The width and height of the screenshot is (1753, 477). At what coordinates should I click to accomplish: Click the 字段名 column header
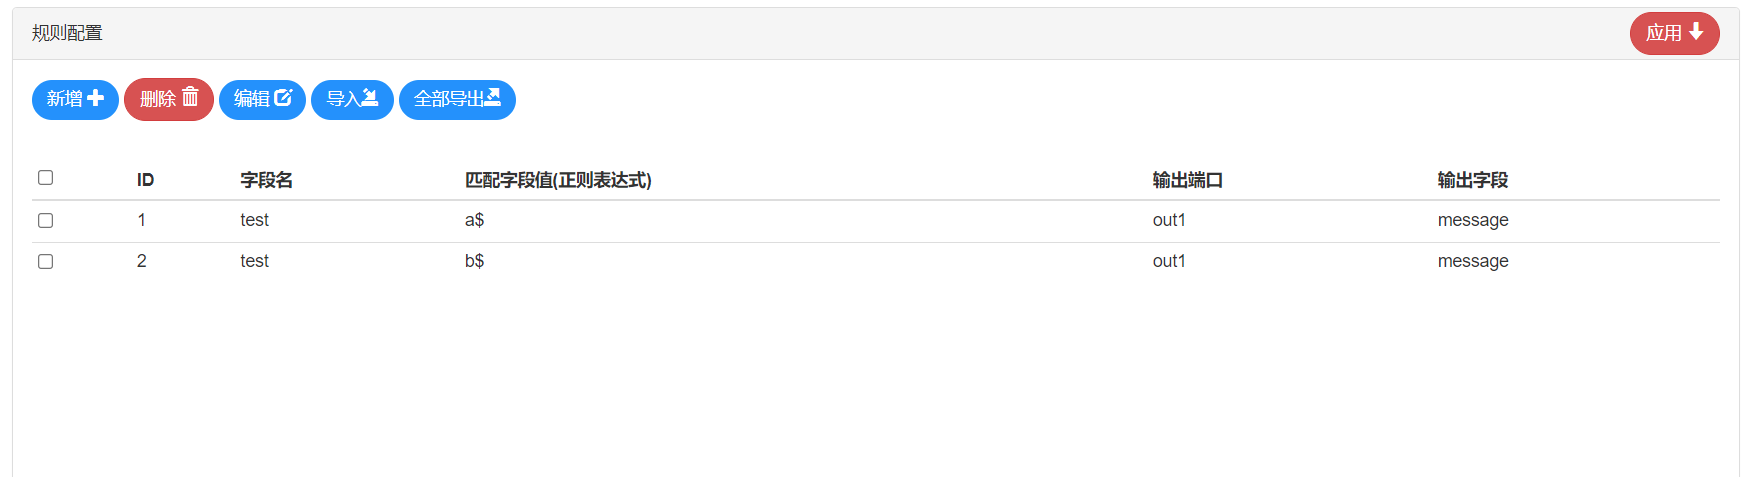[266, 180]
